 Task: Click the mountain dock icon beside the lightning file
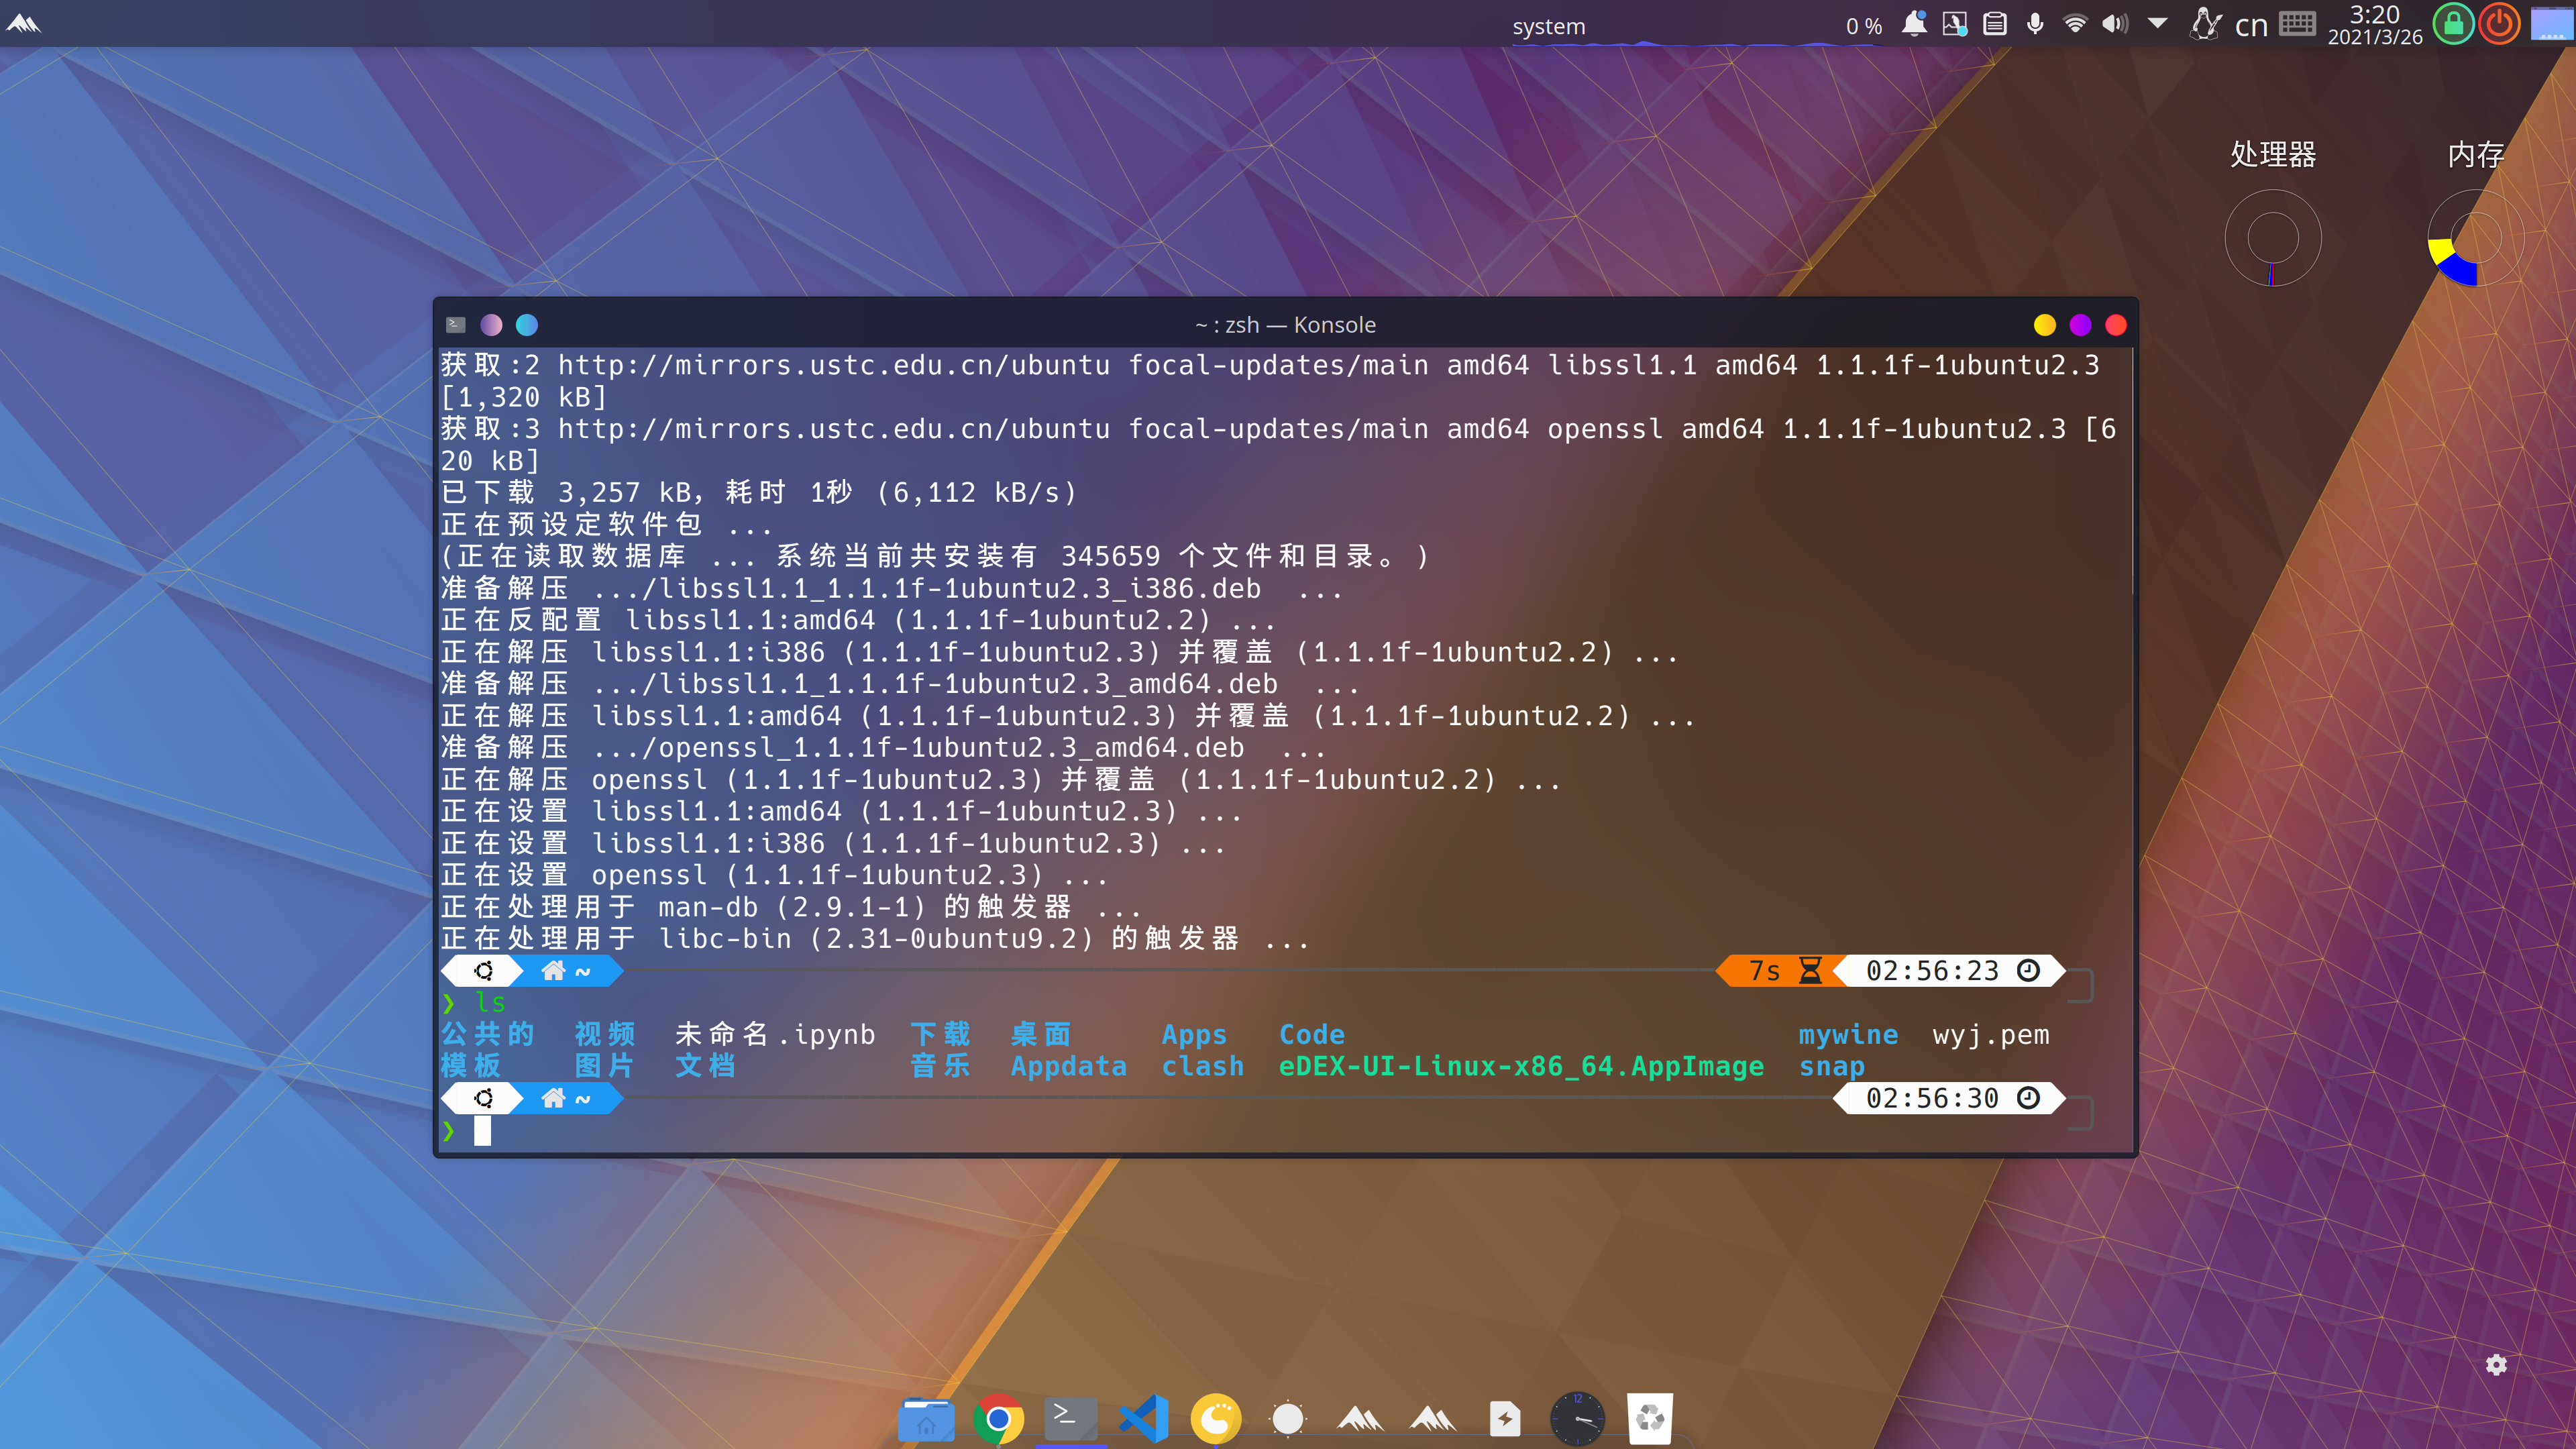point(1433,1419)
